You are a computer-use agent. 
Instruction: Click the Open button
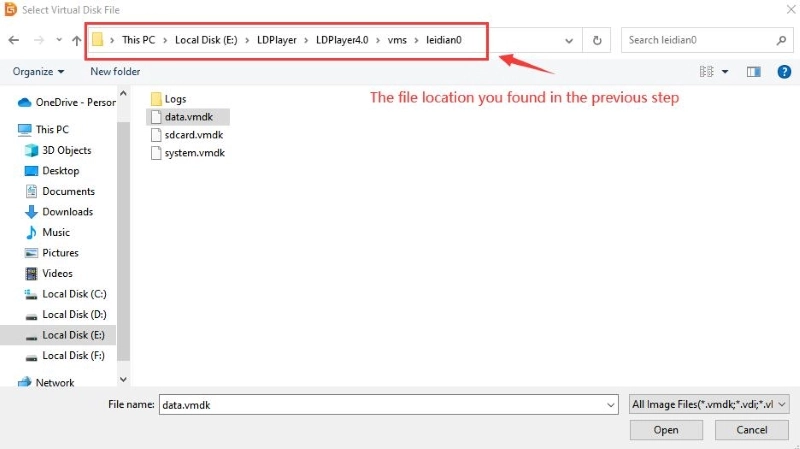[666, 430]
